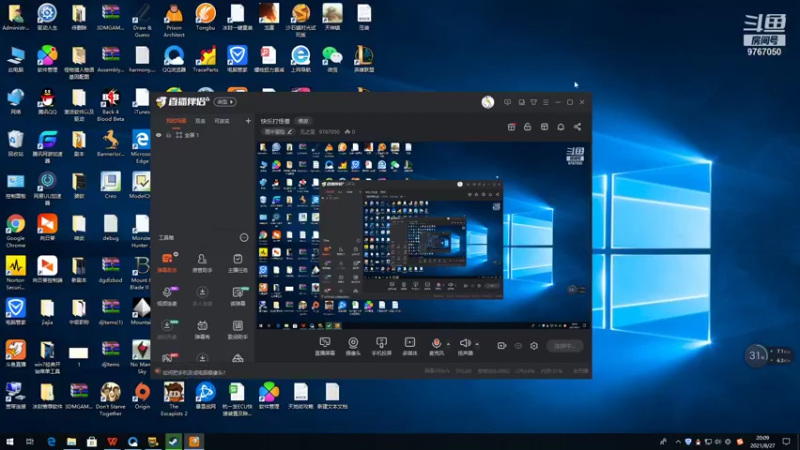This screenshot has height=450, width=800.
Task: Select the second scene tab
Action: tap(200, 121)
